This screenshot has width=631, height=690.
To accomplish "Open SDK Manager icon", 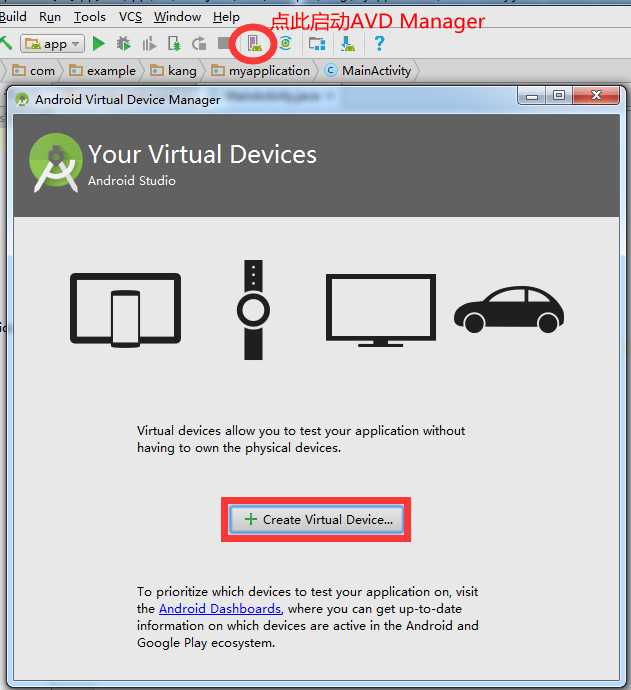I will click(x=348, y=44).
